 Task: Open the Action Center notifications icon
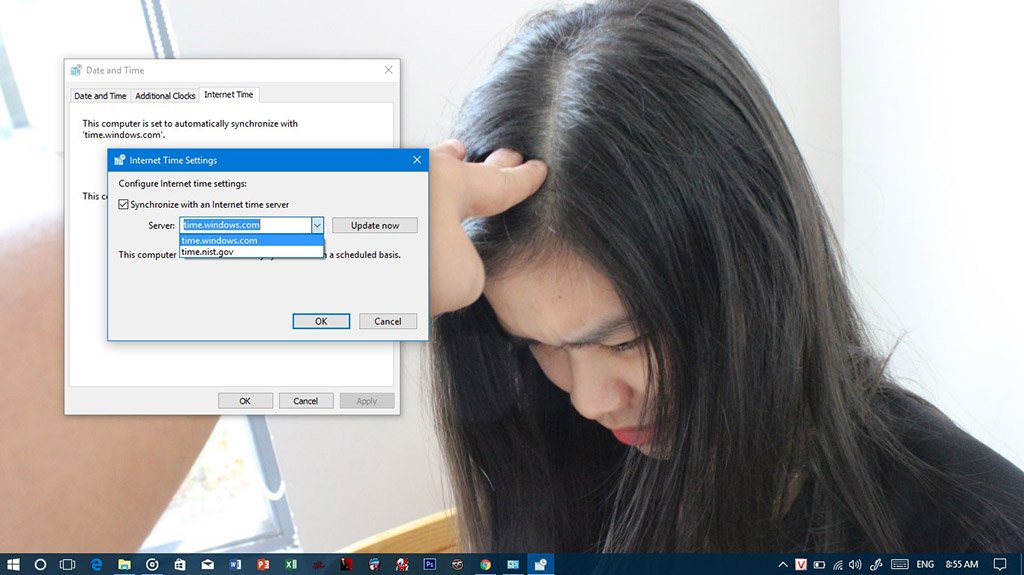coord(1000,565)
